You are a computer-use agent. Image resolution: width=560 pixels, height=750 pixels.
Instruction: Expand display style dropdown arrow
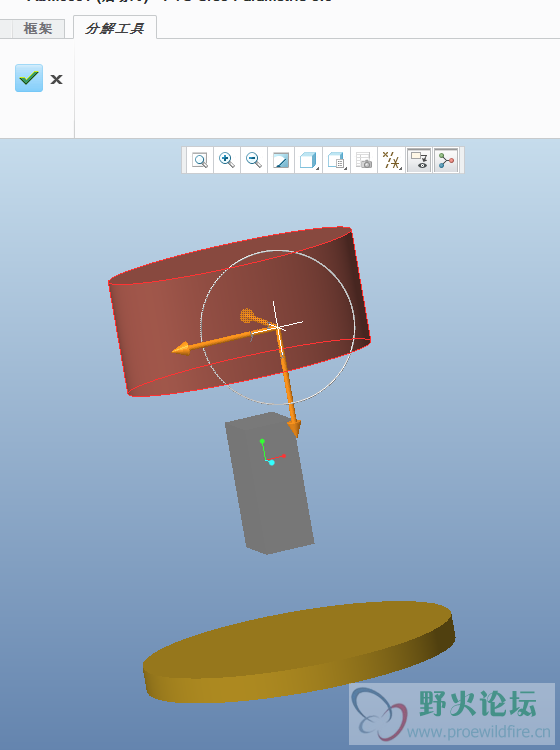[317, 168]
